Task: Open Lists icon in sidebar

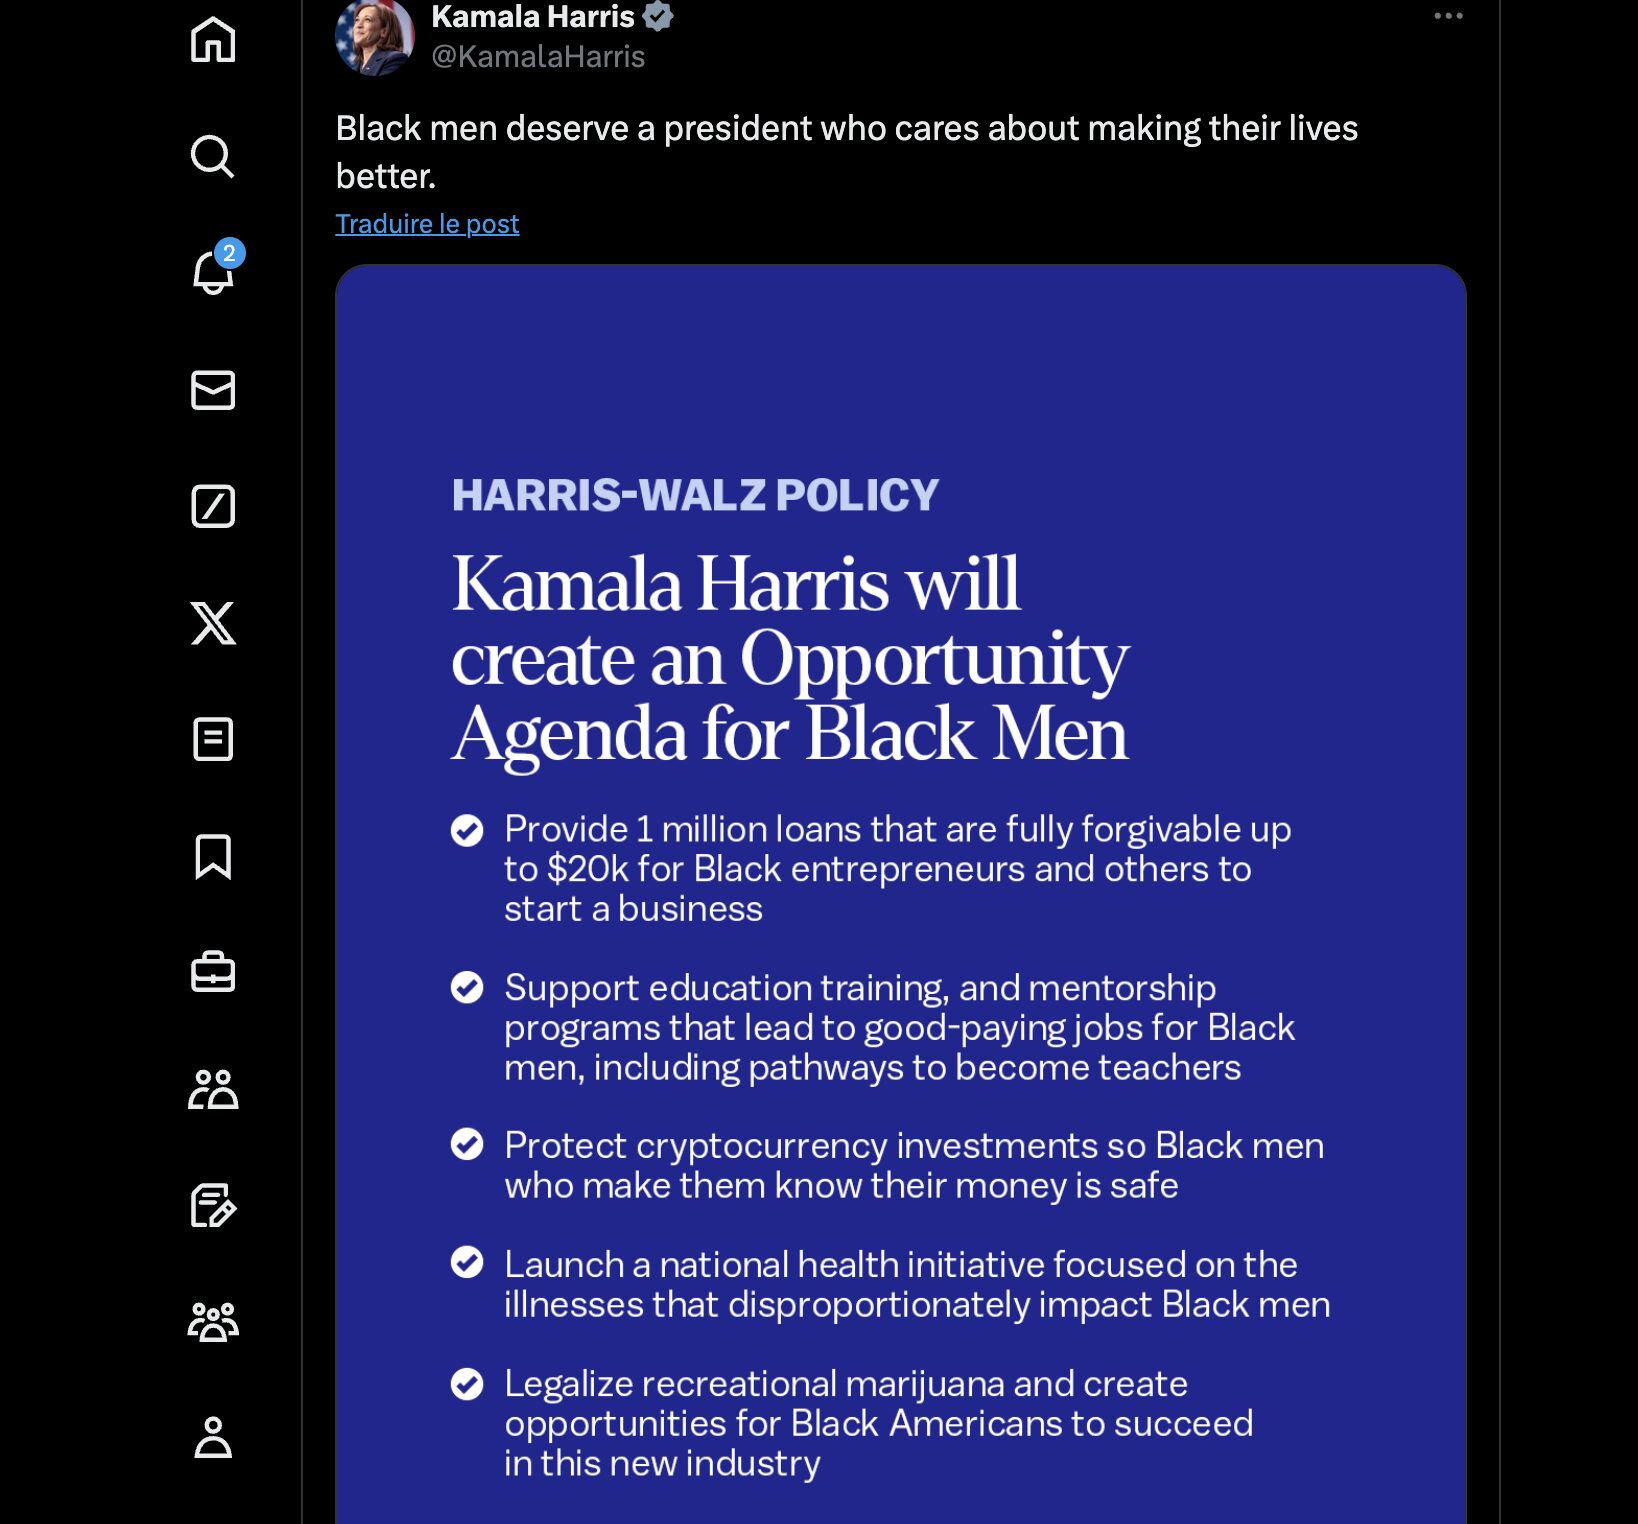Action: point(213,740)
